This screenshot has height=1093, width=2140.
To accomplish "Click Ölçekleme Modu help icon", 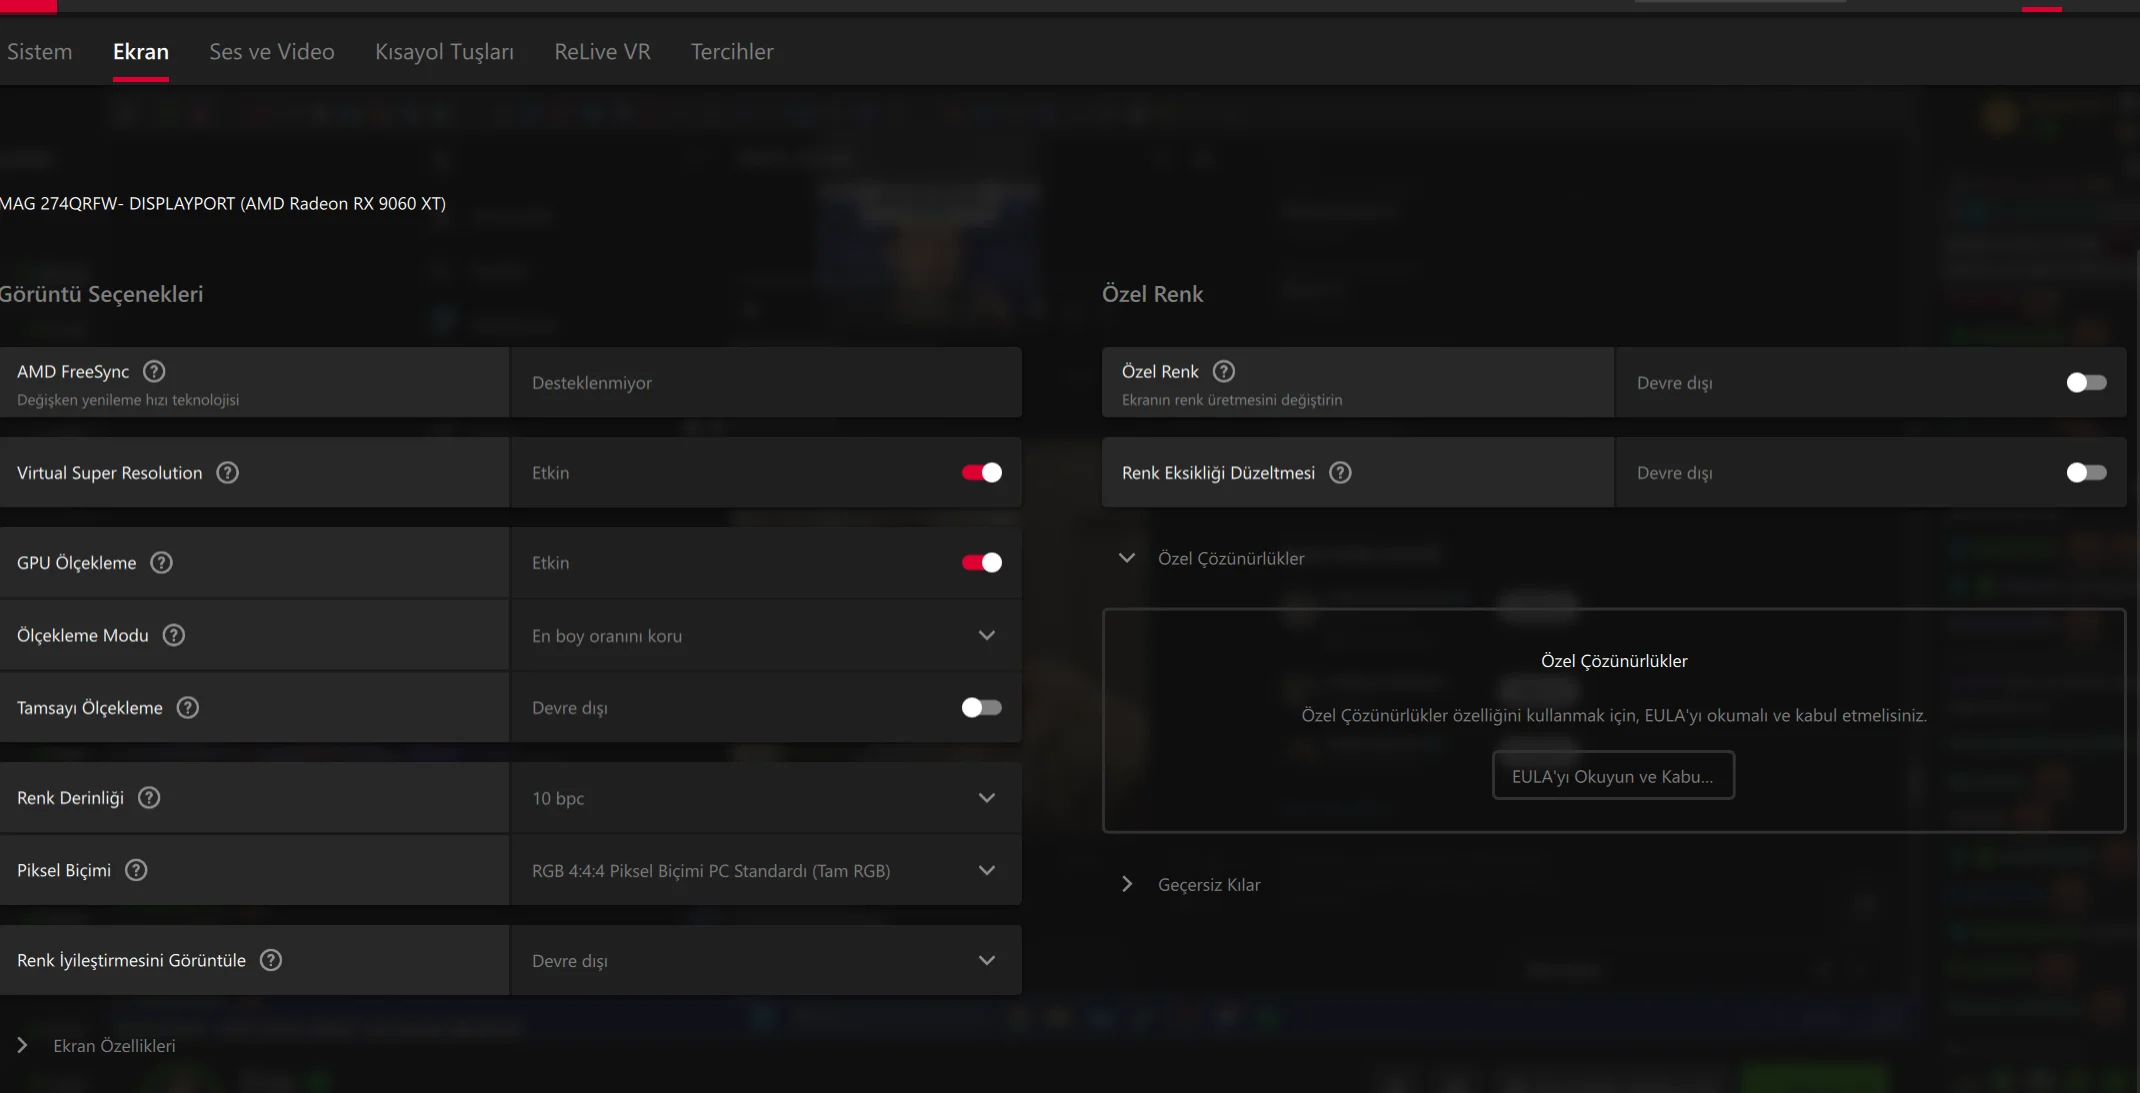I will pos(174,635).
